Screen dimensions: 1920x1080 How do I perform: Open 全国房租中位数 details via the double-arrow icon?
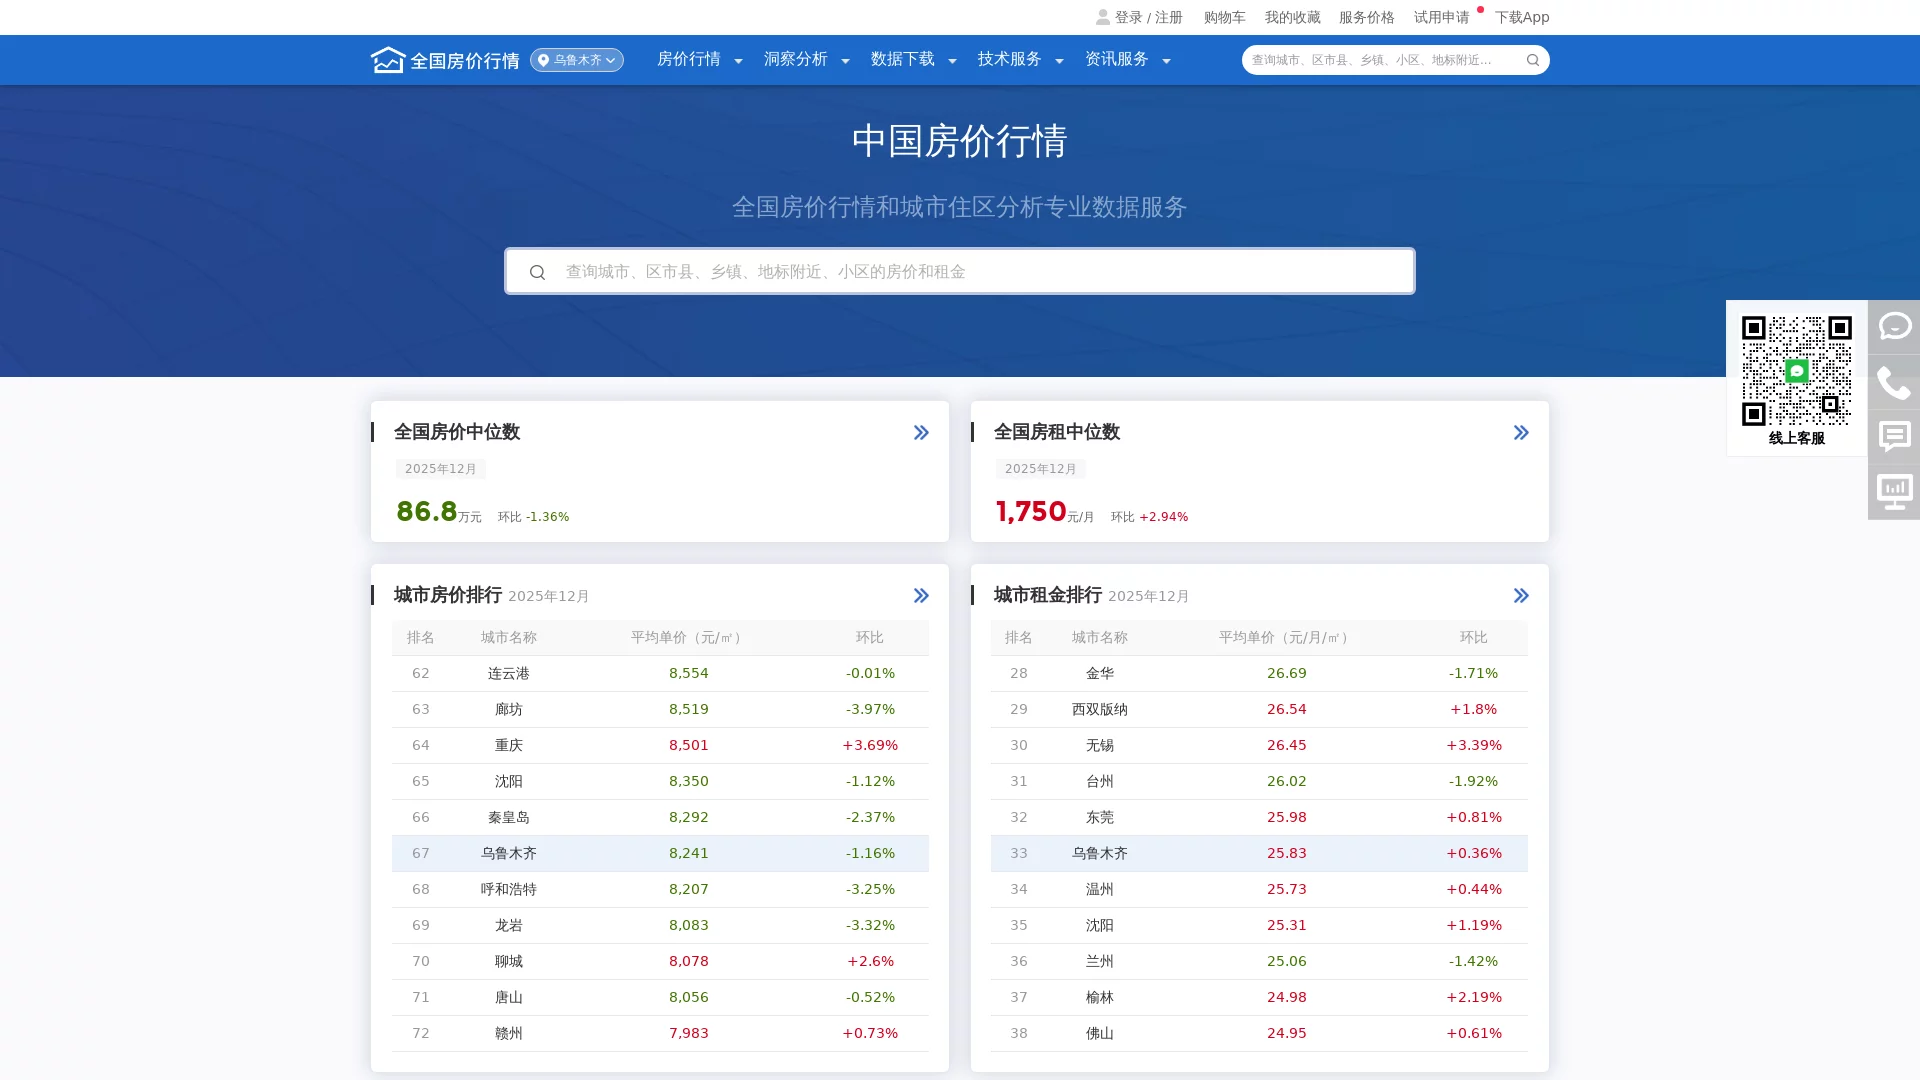1521,432
